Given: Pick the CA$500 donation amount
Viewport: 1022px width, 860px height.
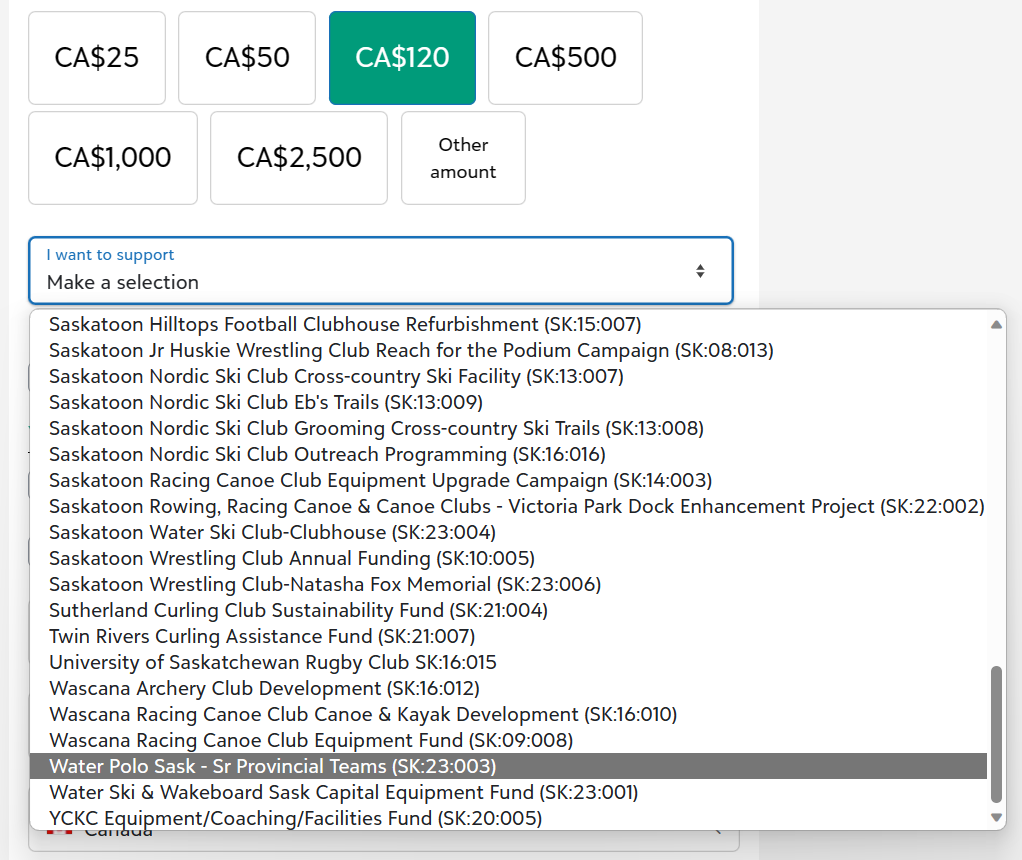Looking at the screenshot, I should tap(565, 58).
